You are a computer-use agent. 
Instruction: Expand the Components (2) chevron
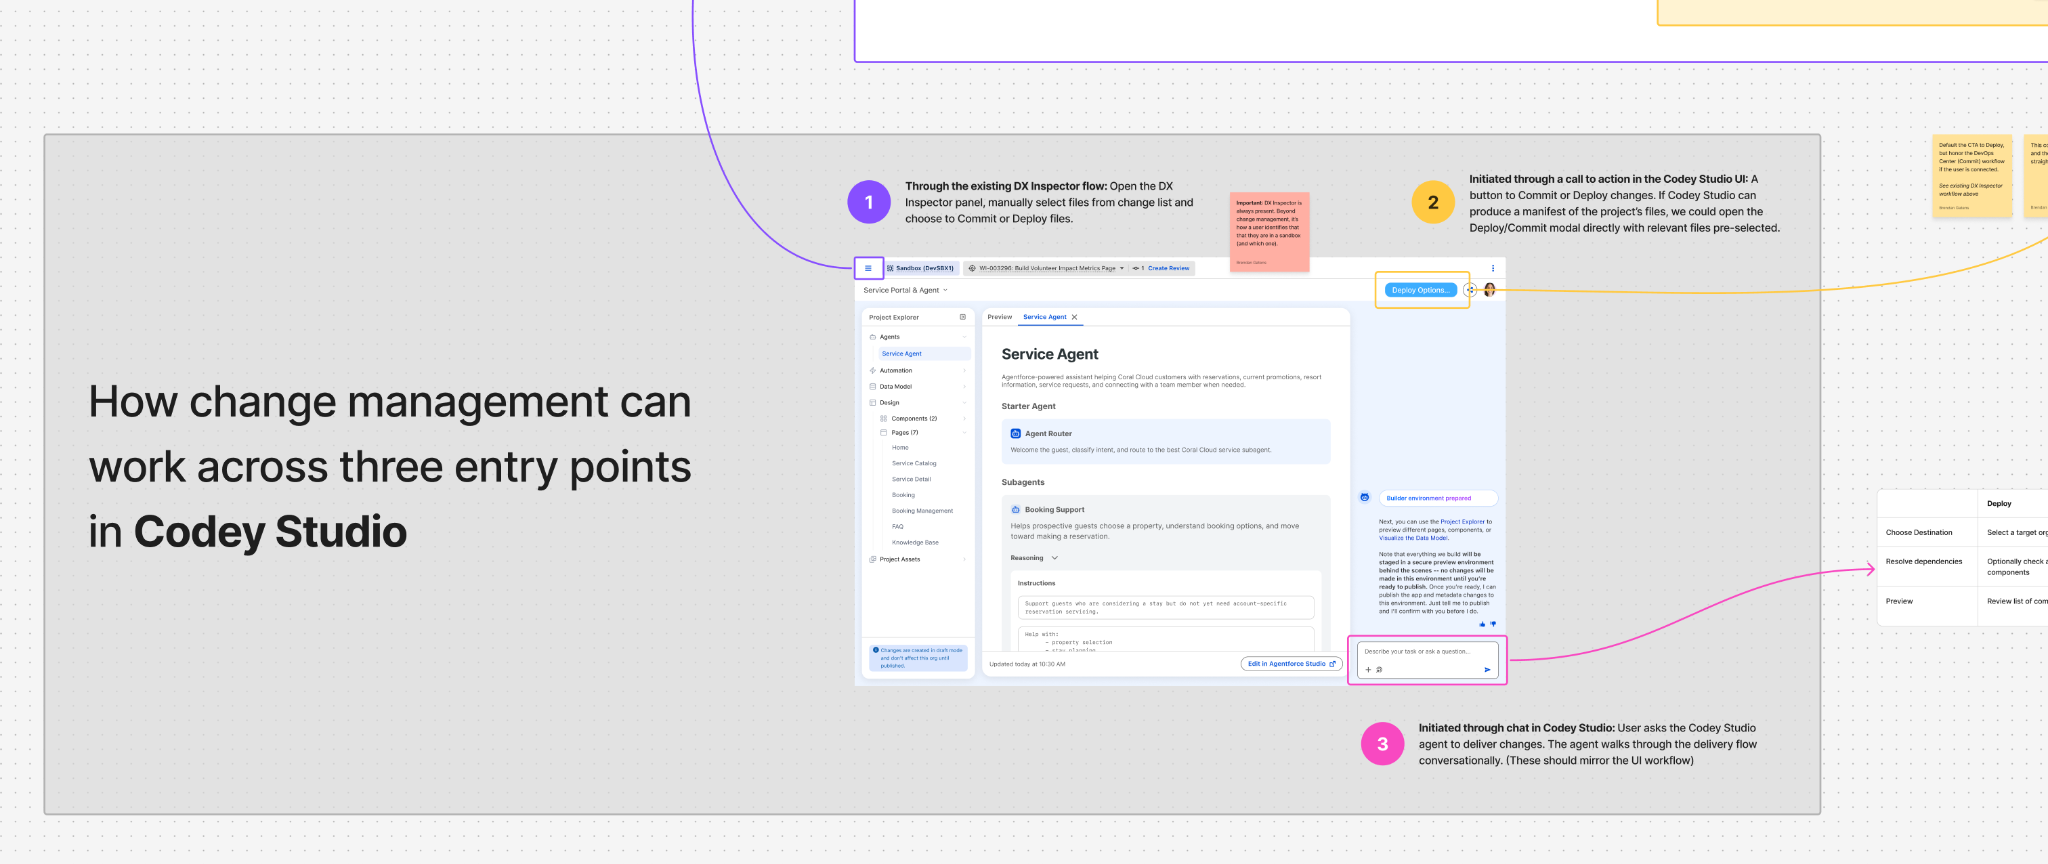click(x=964, y=419)
